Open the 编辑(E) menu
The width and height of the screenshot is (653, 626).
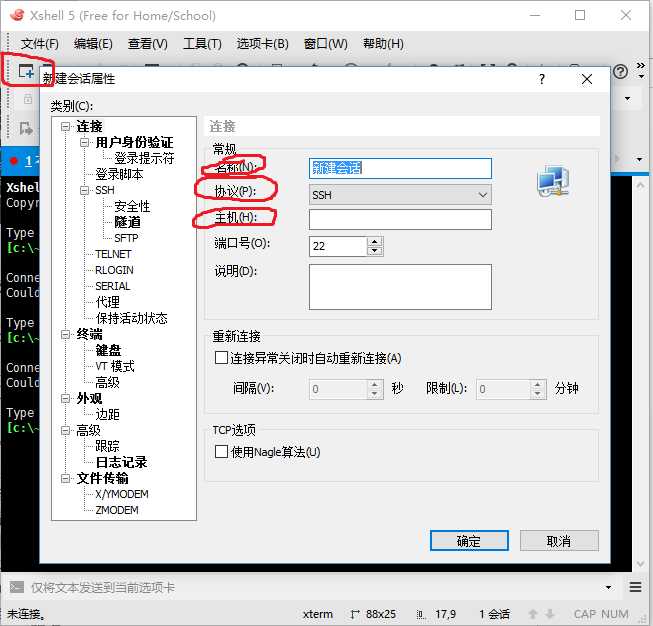(x=93, y=43)
